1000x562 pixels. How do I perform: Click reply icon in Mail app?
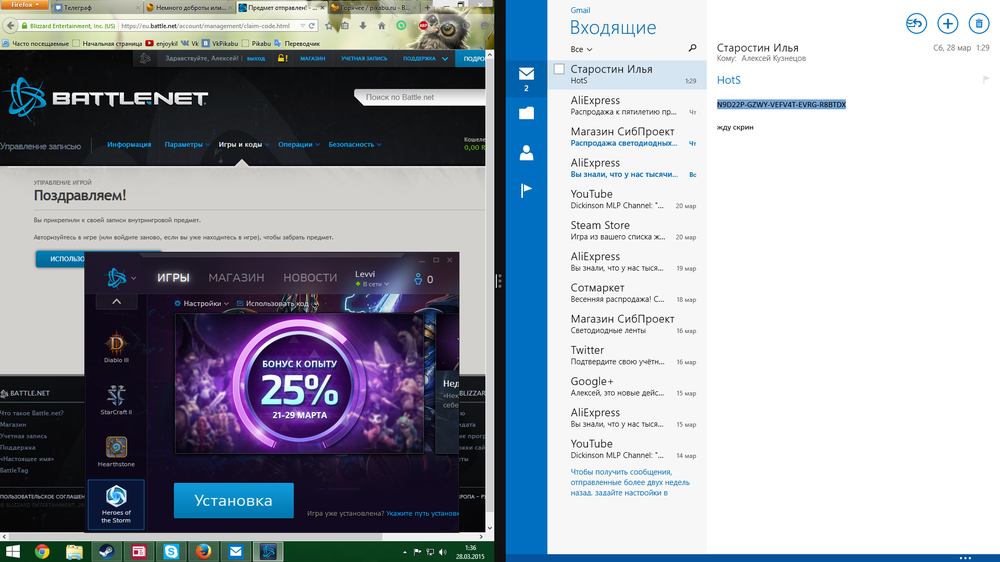click(x=916, y=24)
